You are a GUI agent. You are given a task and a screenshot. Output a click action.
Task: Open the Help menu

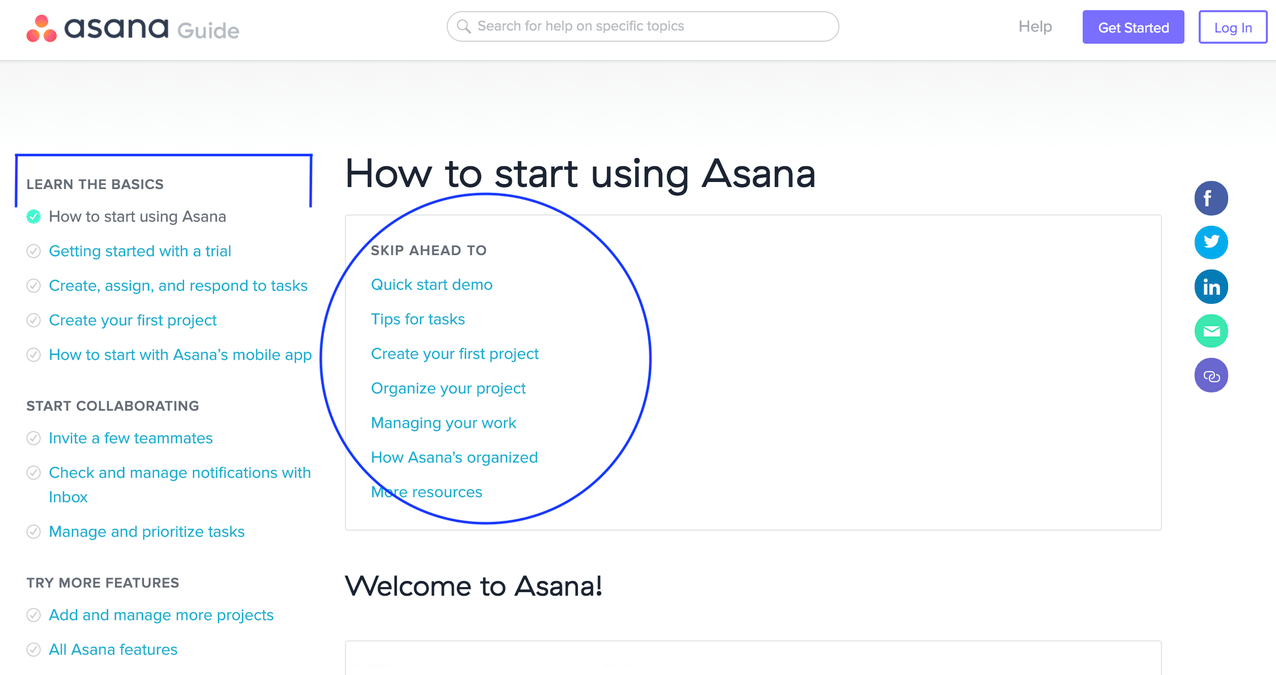[x=1035, y=26]
